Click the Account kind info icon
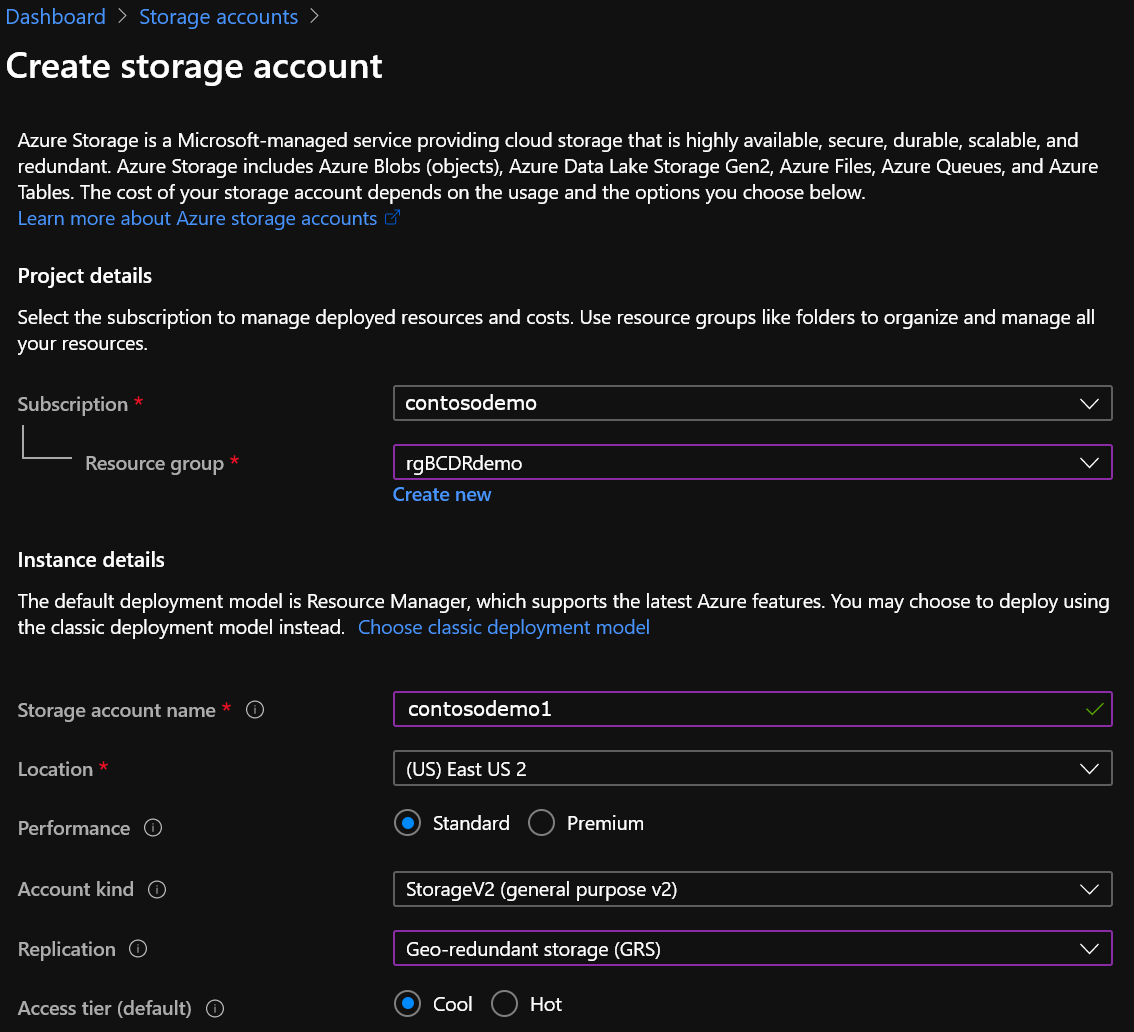Viewport: 1134px width, 1032px height. 157,889
